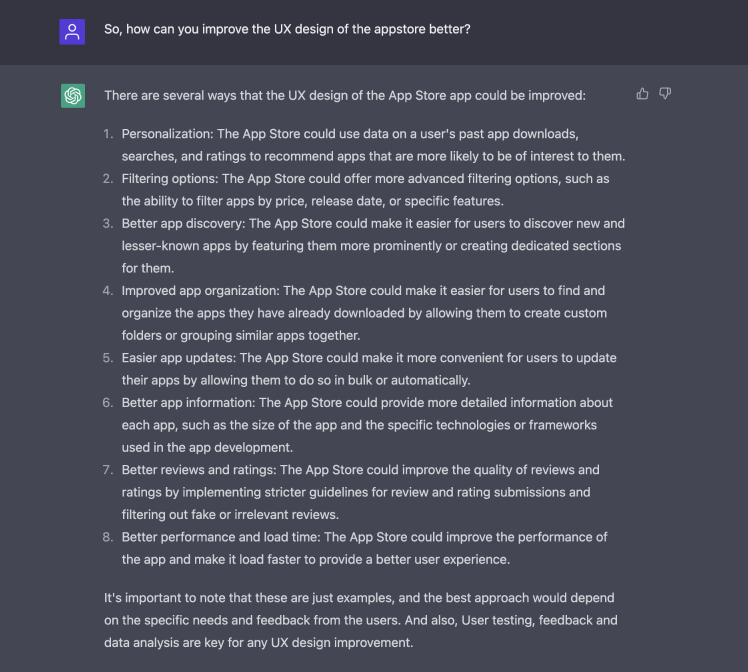Image resolution: width=748 pixels, height=672 pixels.
Task: Click the purple user avatar icon
Action: click(72, 31)
